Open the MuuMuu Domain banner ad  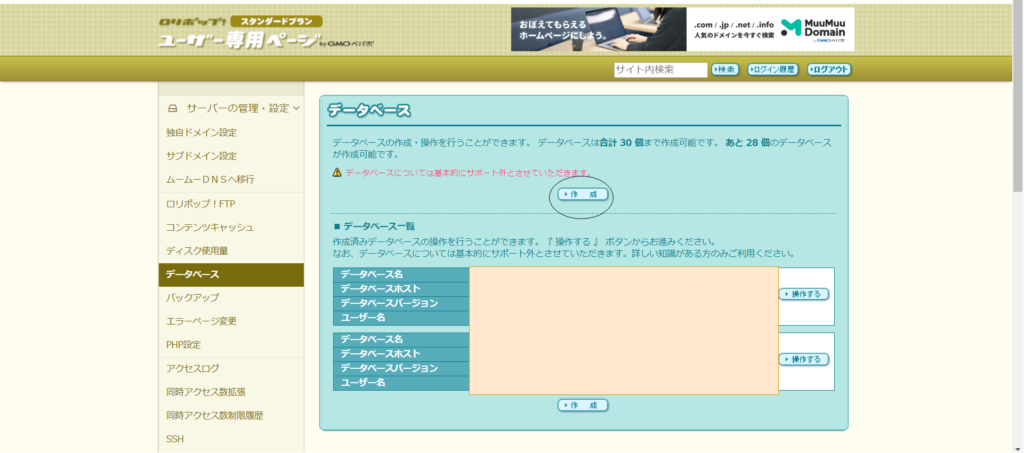pos(682,29)
